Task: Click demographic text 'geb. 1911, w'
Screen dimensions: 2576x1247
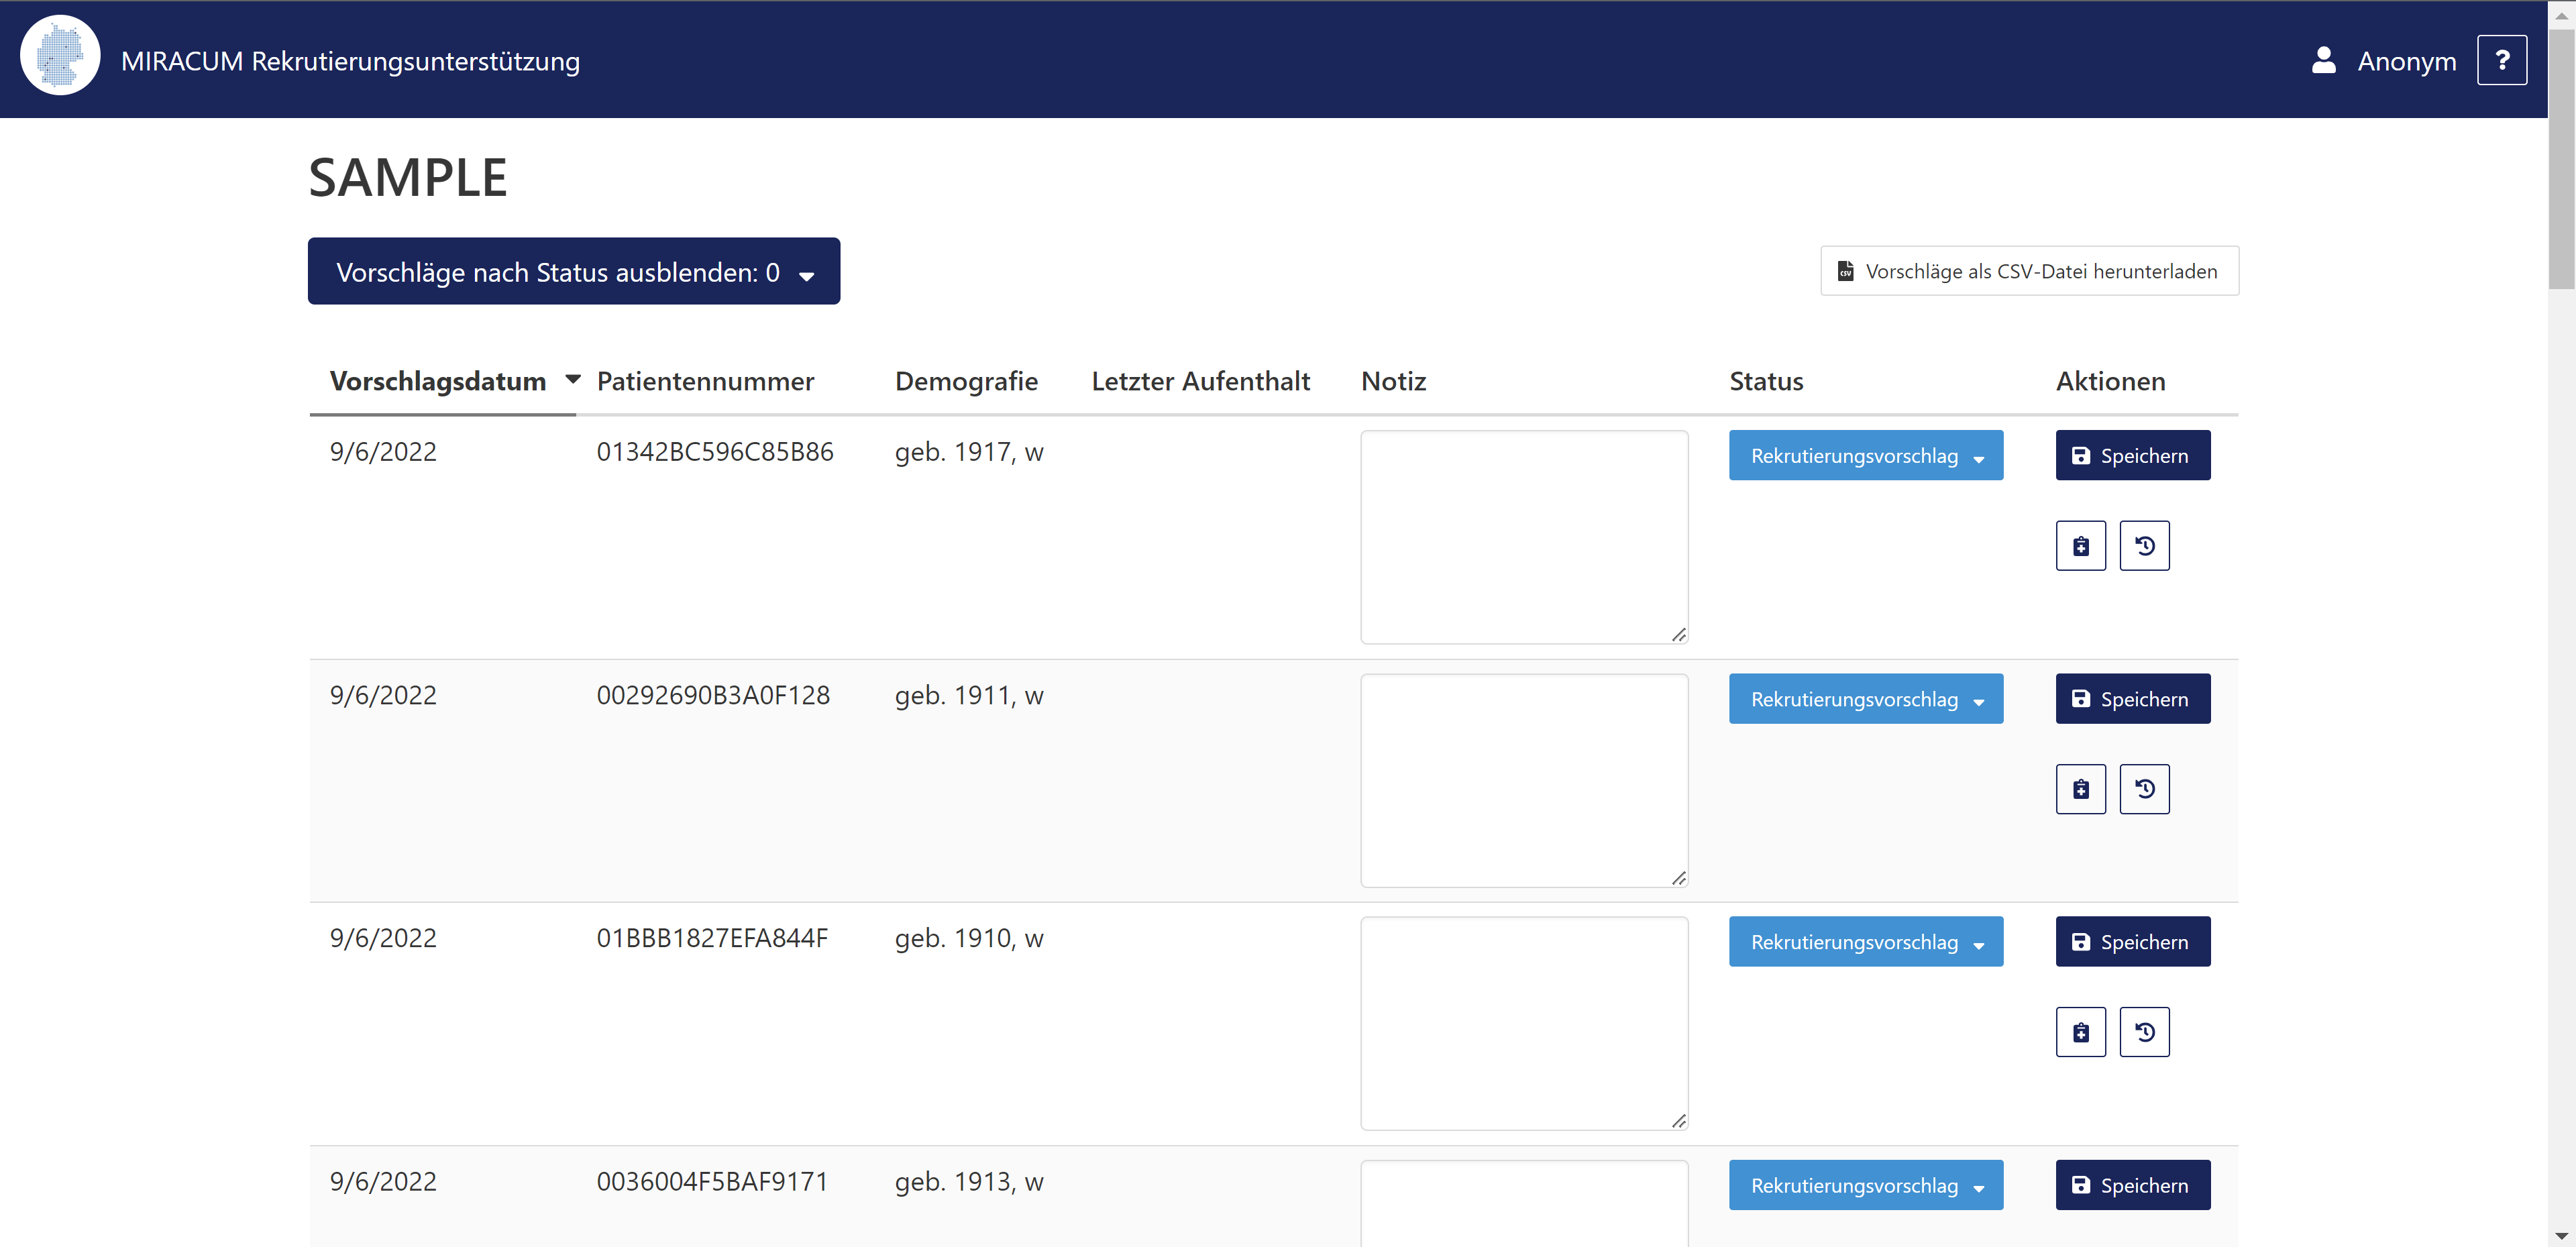Action: [x=969, y=695]
